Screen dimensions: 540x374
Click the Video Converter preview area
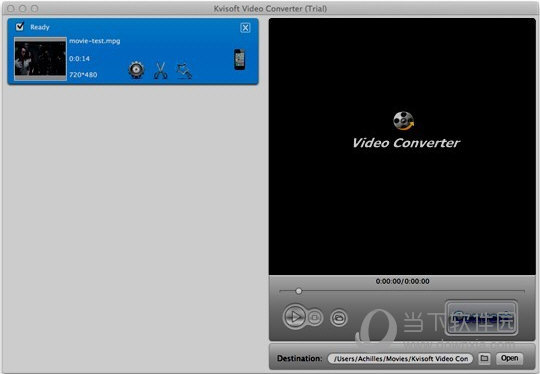click(x=402, y=147)
